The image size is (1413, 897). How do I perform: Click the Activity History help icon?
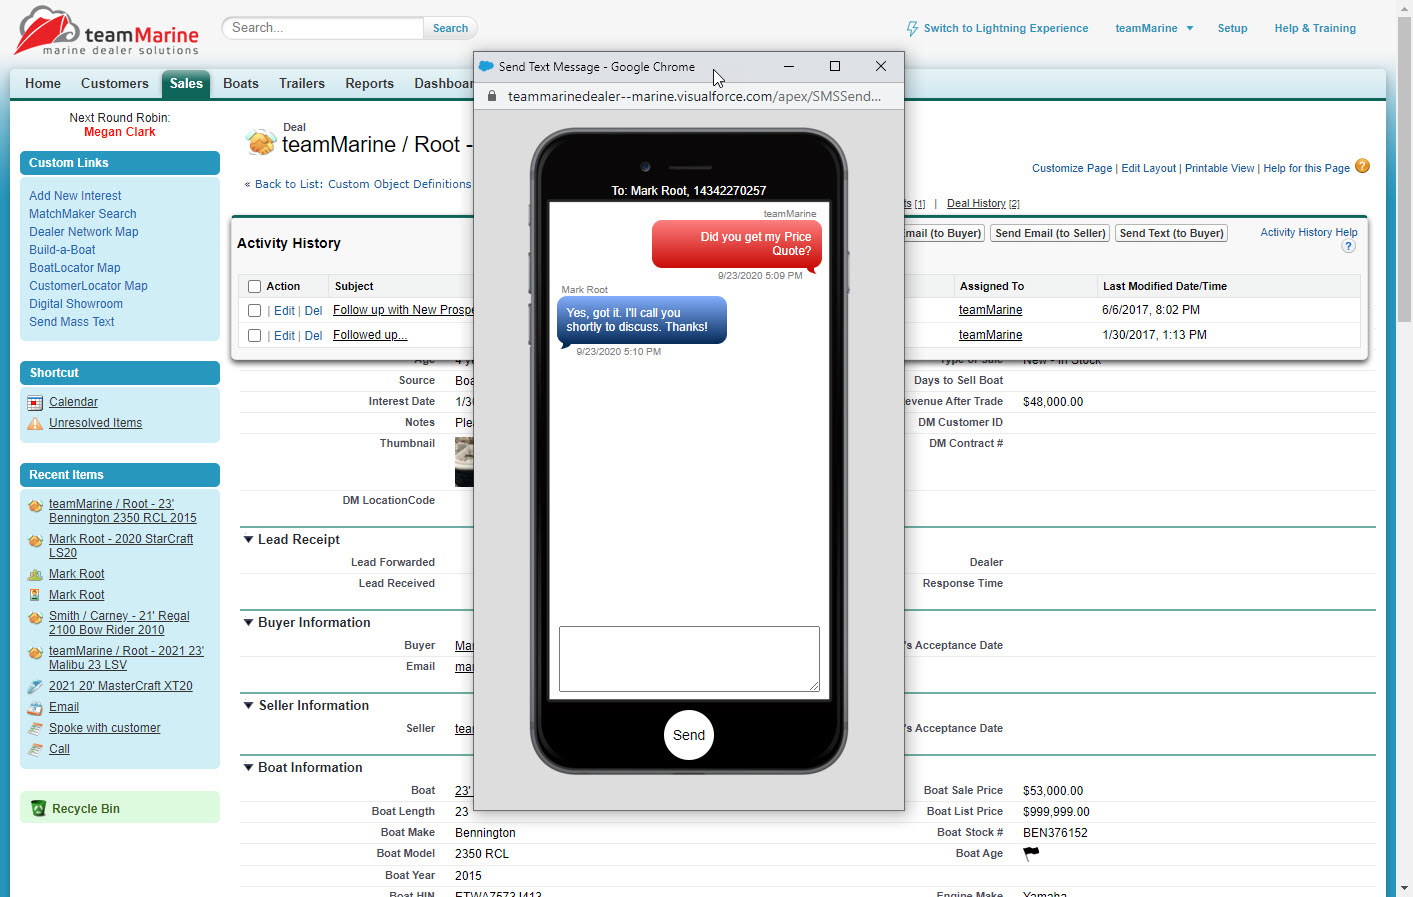click(x=1348, y=246)
